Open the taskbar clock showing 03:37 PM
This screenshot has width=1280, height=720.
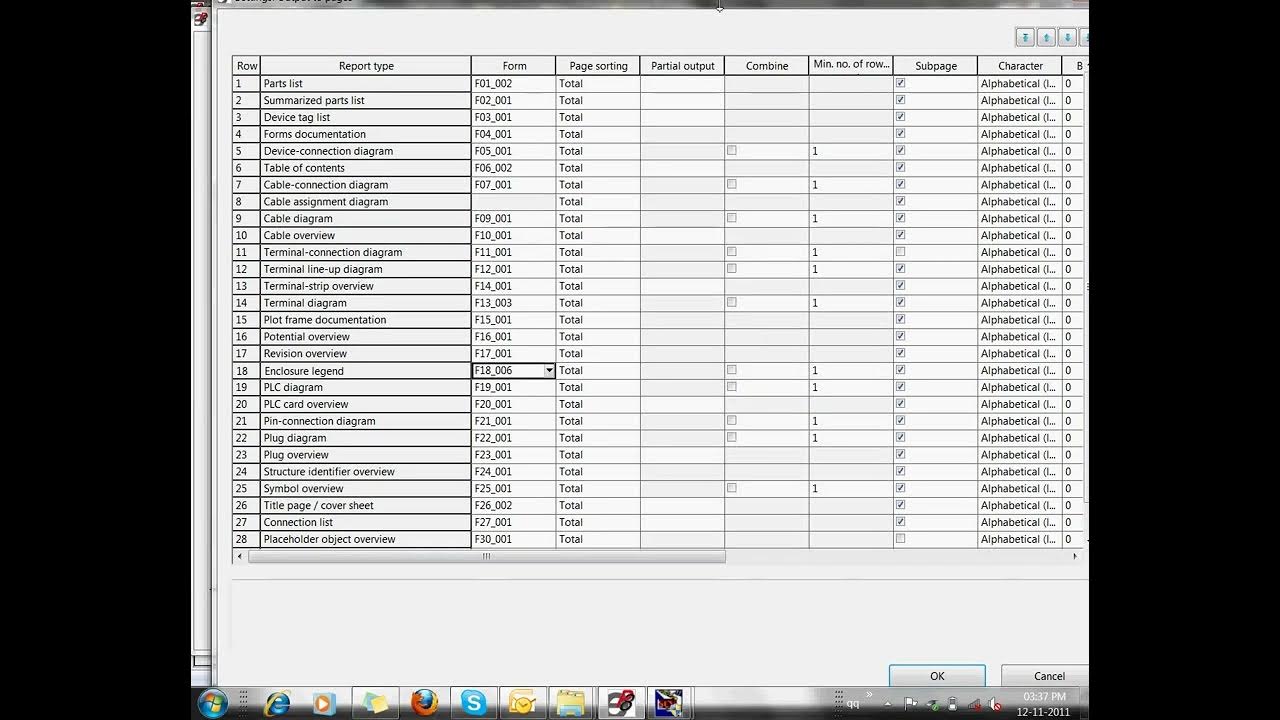coord(1044,704)
